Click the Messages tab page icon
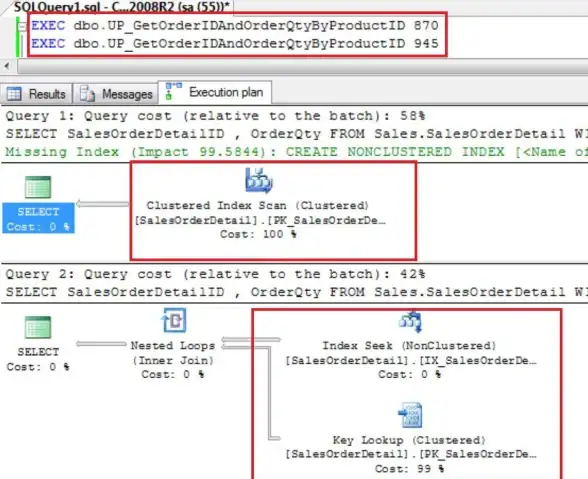The height and width of the screenshot is (479, 588). [87, 94]
